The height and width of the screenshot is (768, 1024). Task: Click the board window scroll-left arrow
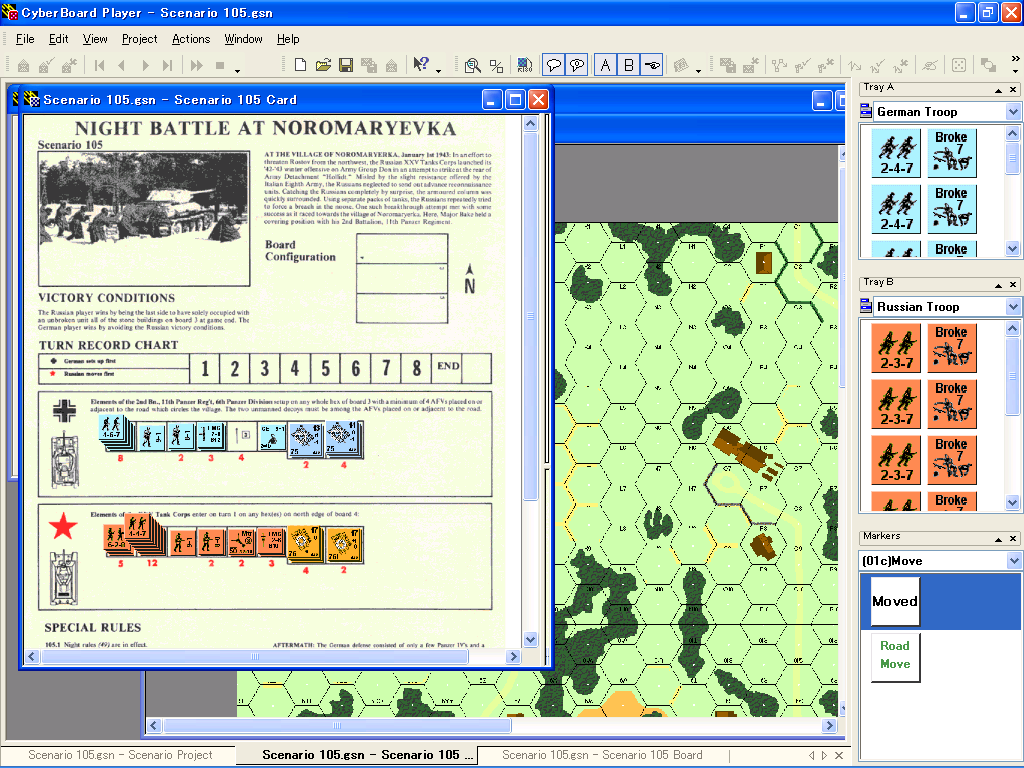tap(154, 725)
